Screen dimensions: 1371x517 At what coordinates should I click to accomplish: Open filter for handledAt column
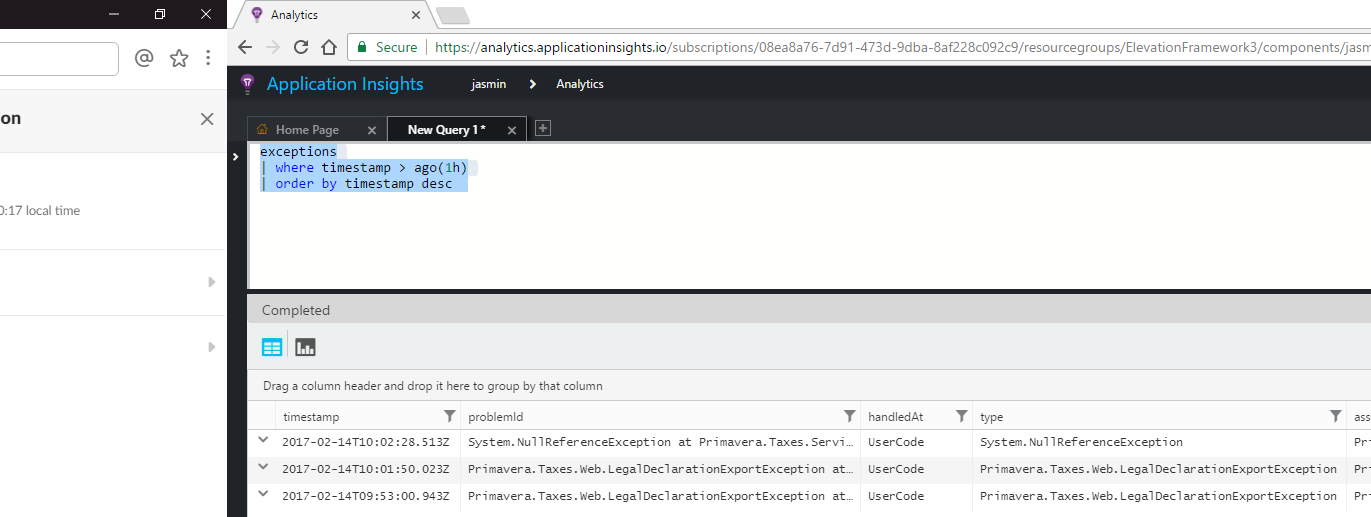tap(961, 415)
